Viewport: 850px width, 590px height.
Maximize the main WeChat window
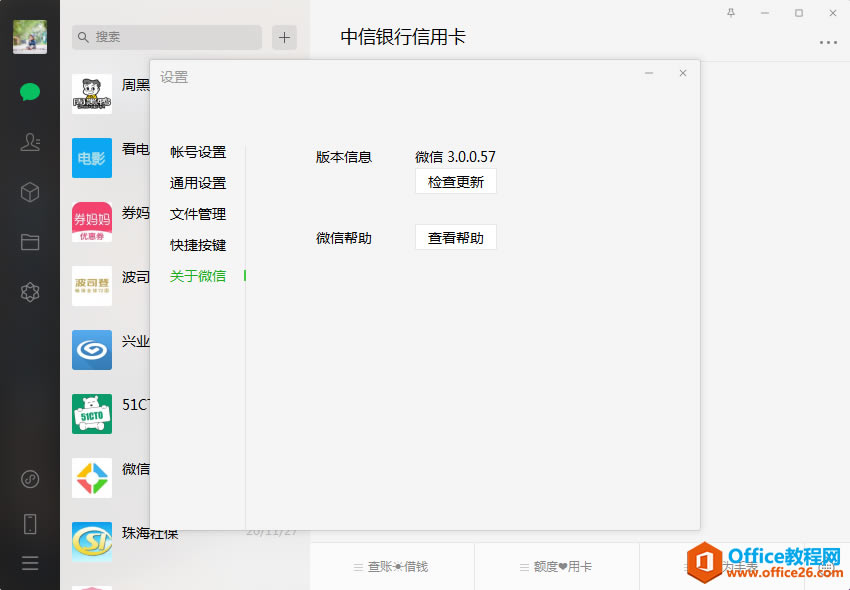tap(799, 13)
